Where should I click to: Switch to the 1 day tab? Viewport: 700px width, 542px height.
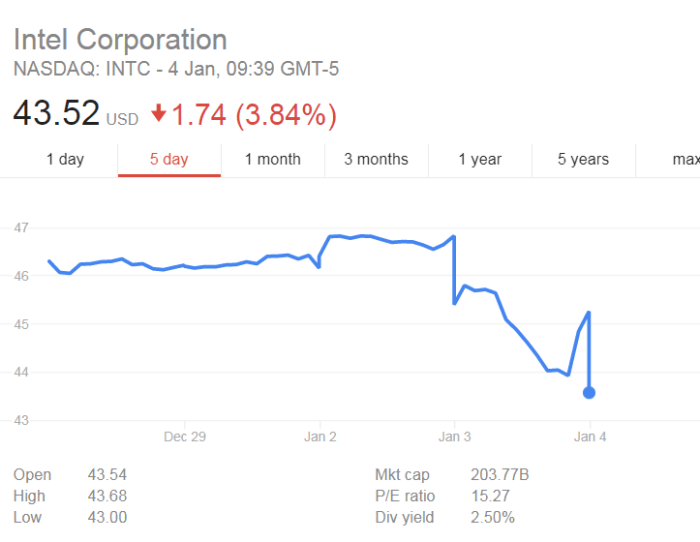click(65, 159)
